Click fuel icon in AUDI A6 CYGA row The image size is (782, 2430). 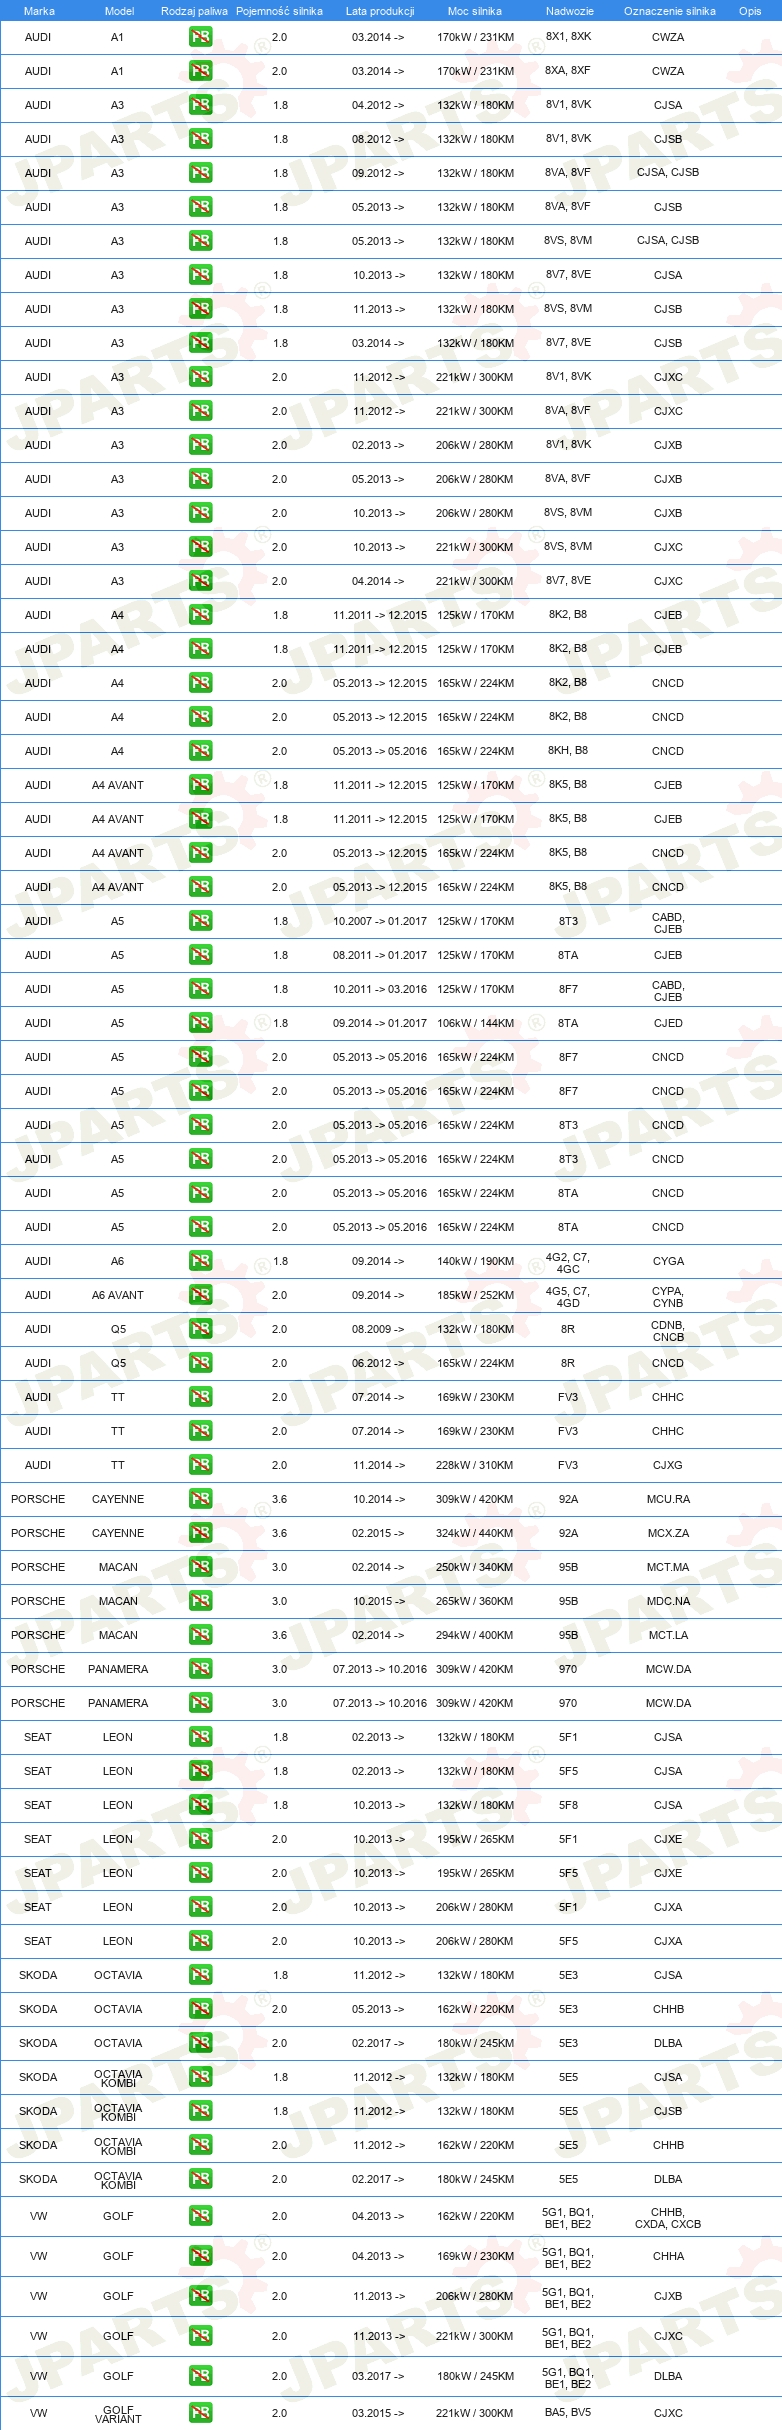200,1261
